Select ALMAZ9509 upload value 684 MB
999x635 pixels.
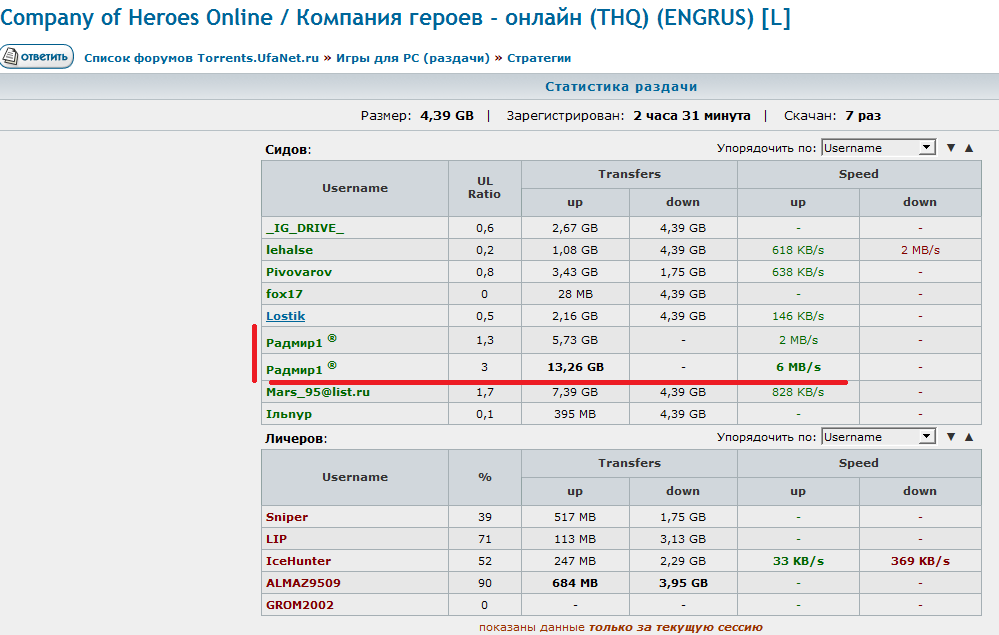[575, 583]
